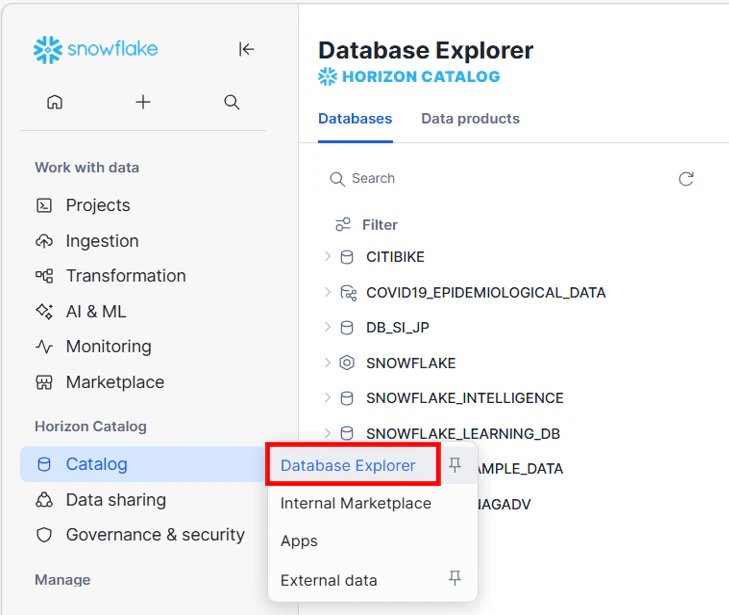Click the SNOWFLAKE_INTELLIGENCE database icon
Viewport: 729px width, 615px height.
(x=347, y=398)
